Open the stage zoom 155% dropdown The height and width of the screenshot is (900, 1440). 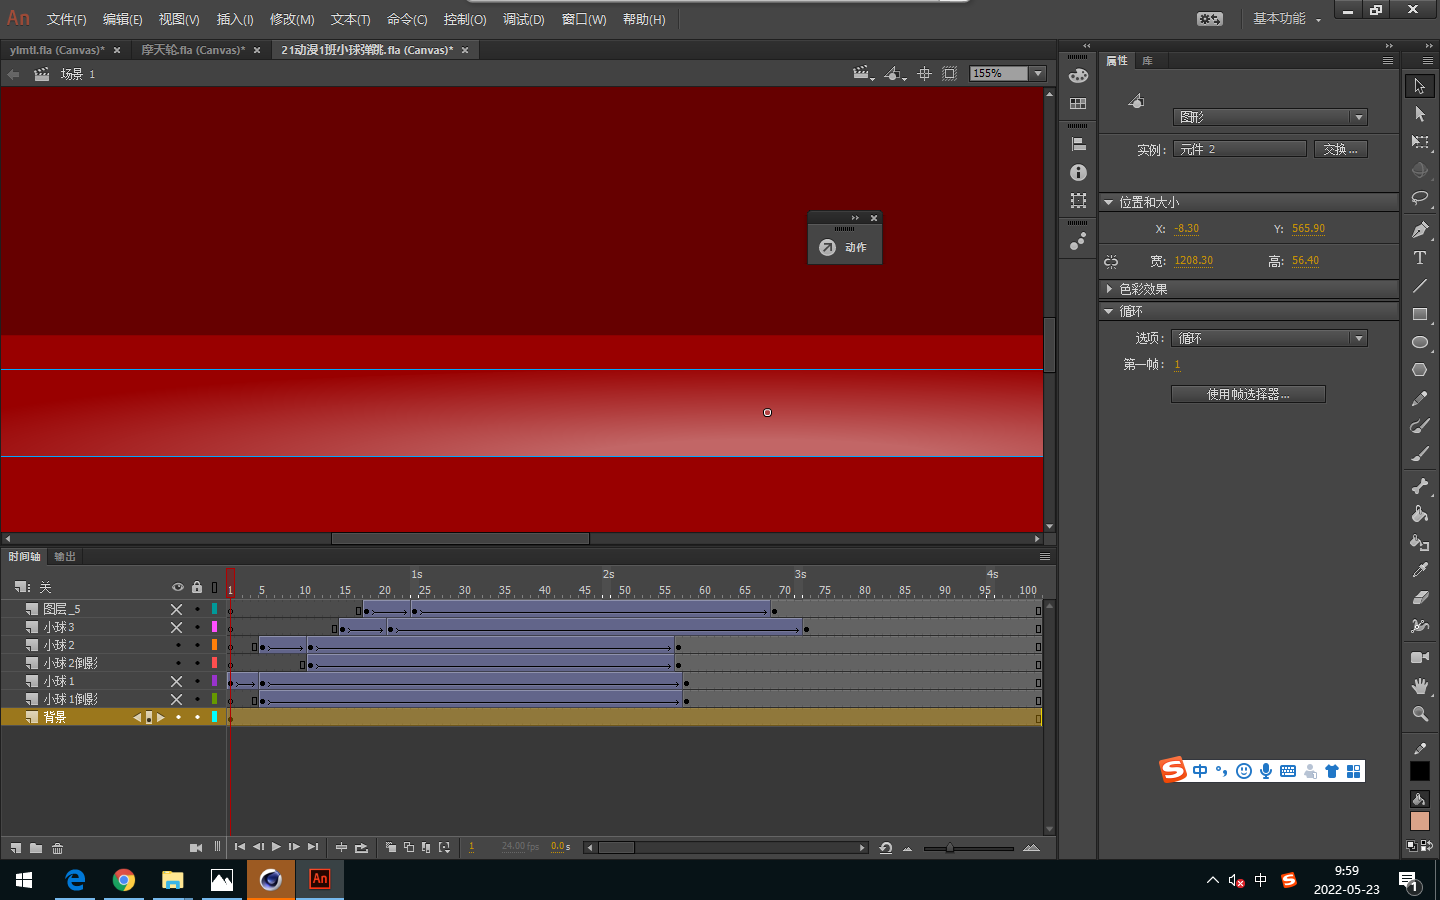tap(1038, 73)
